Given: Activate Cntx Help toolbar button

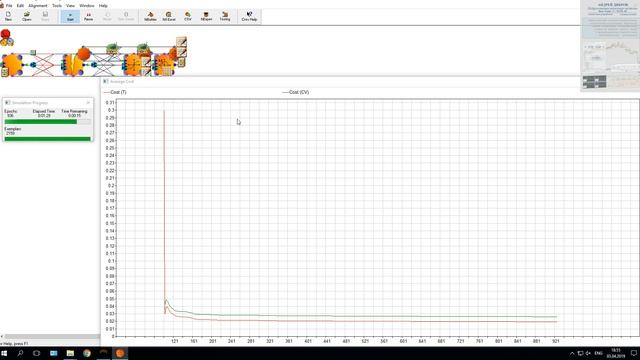Looking at the screenshot, I should point(249,17).
